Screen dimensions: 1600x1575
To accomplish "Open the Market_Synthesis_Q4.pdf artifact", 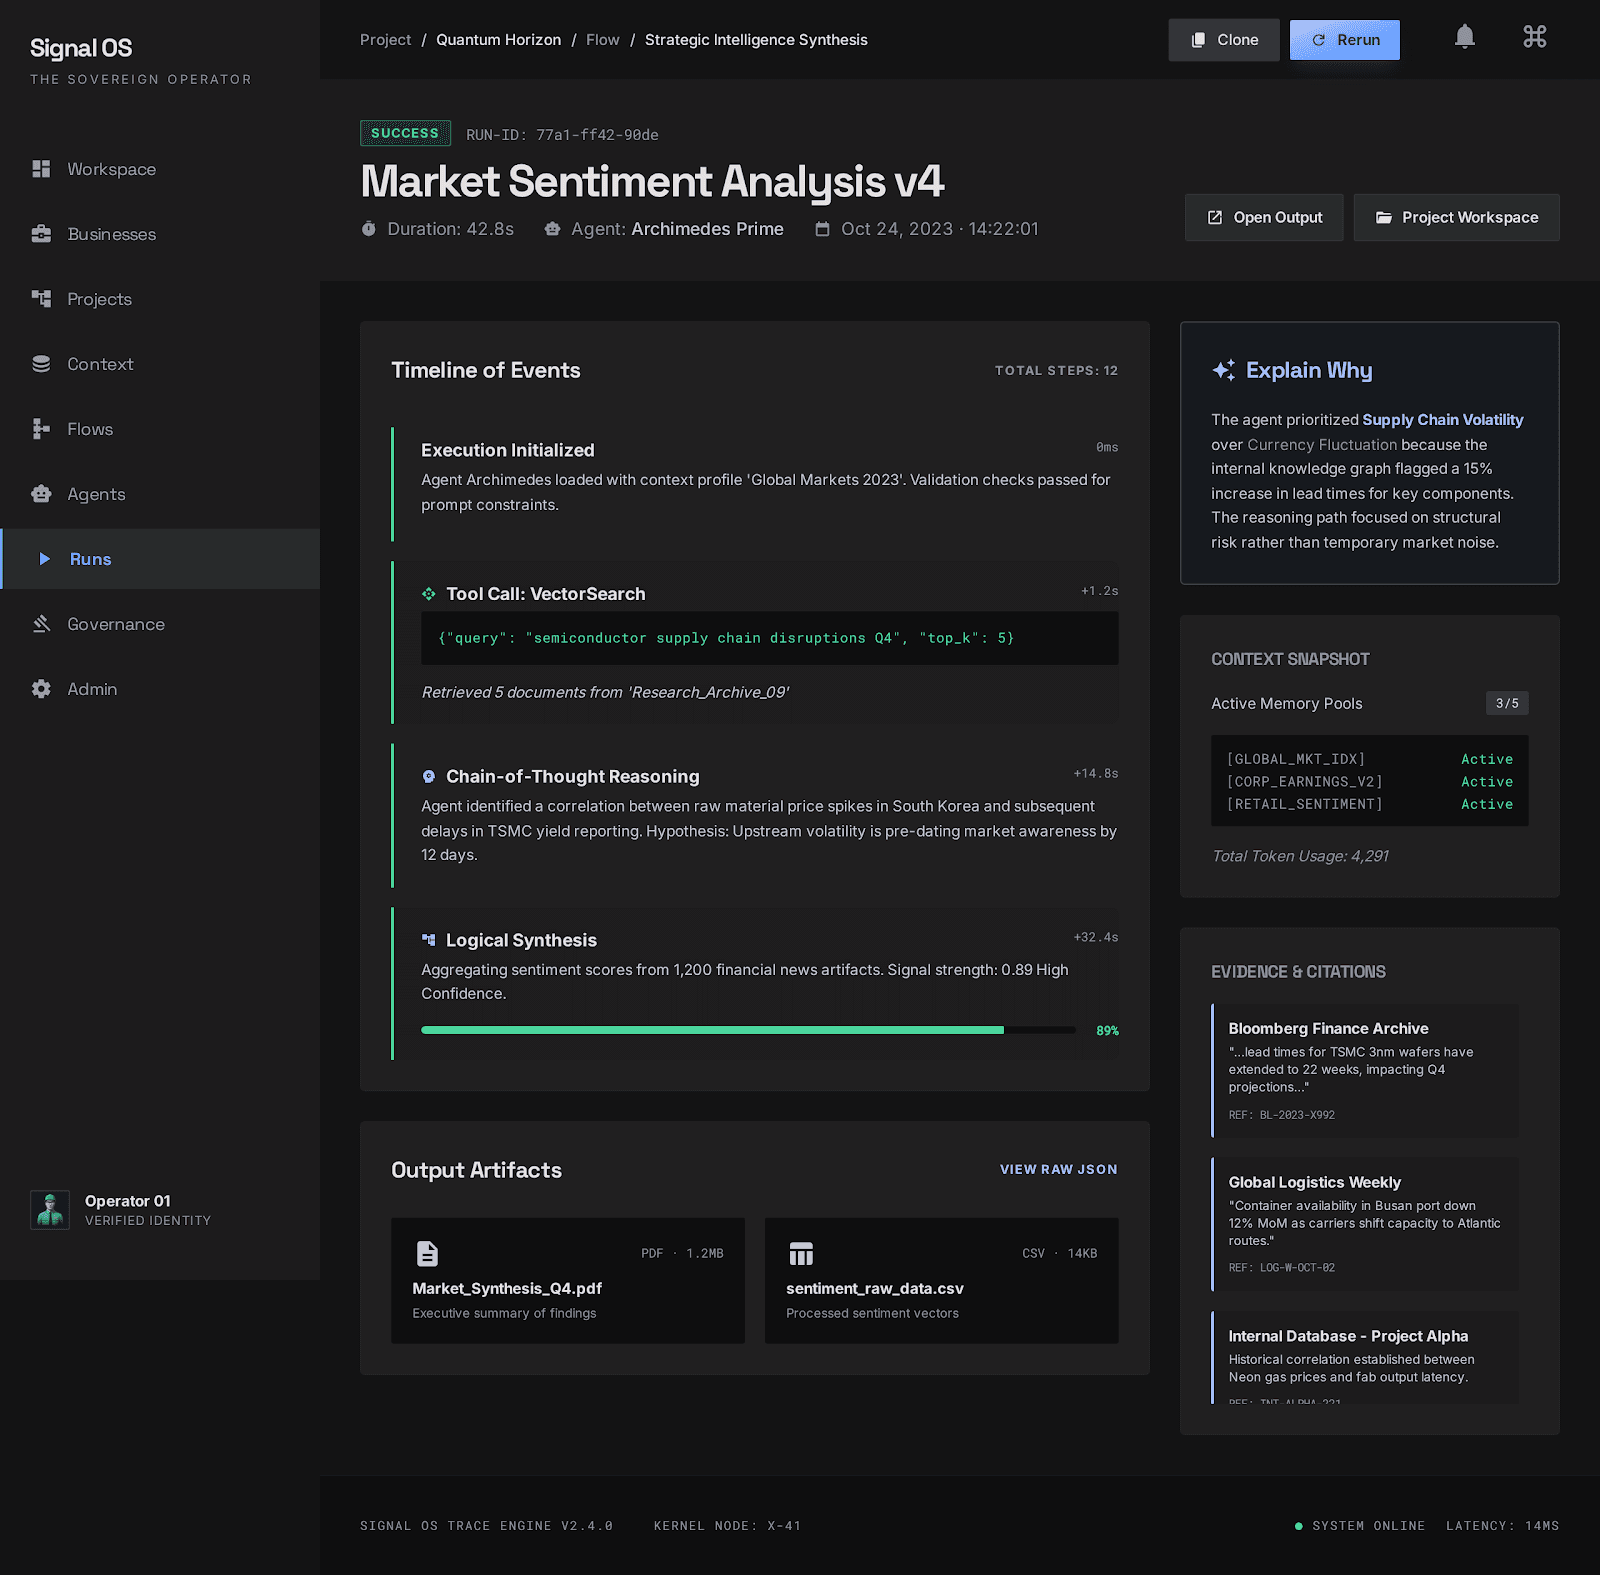I will (x=568, y=1280).
